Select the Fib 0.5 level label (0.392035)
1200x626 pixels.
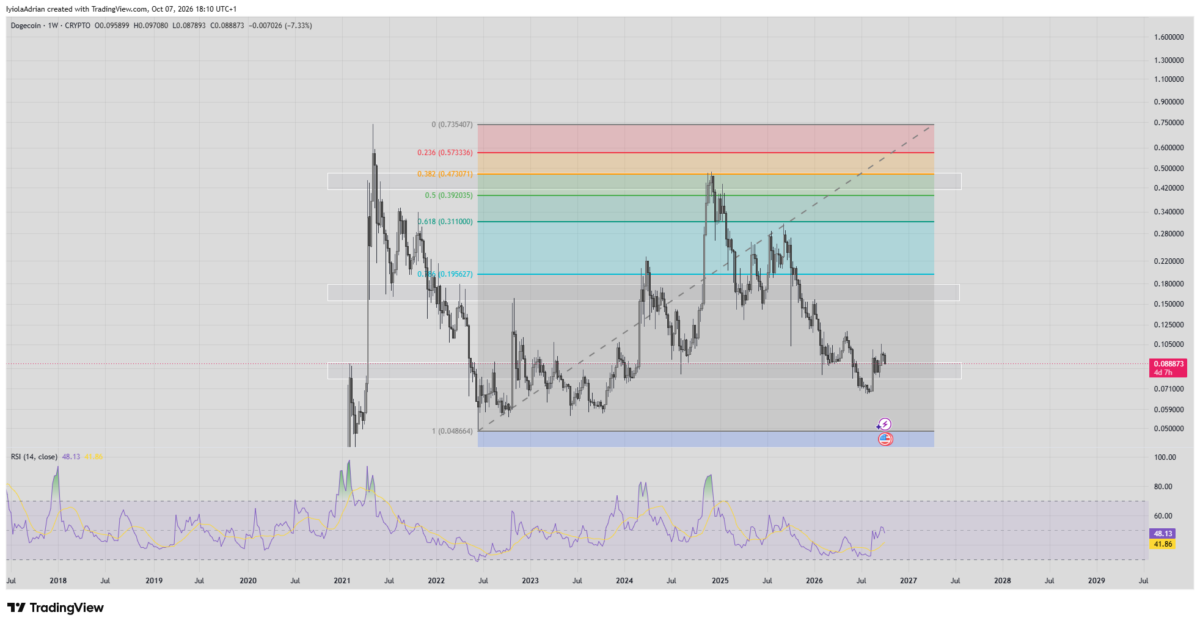click(449, 195)
